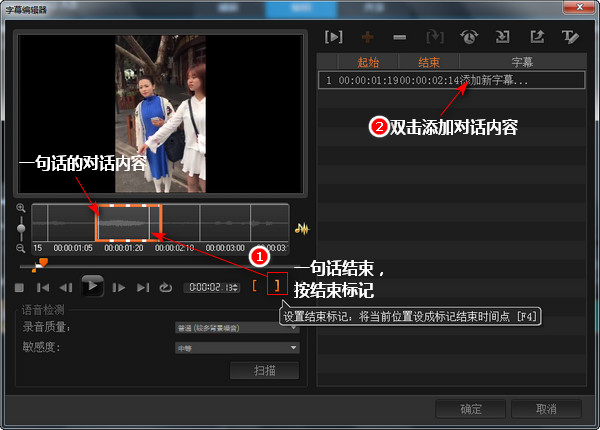The width and height of the screenshot is (600, 430).
Task: Open the time offset clock icon
Action: coord(469,37)
